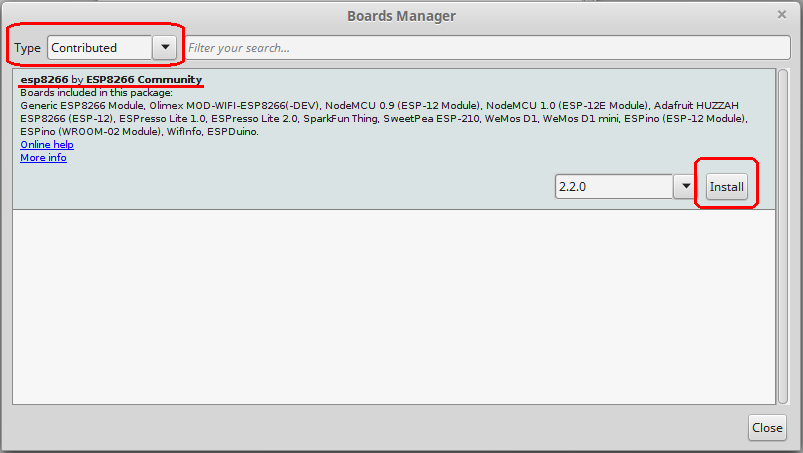Open the Type dropdown arrow

pyautogui.click(x=164, y=48)
